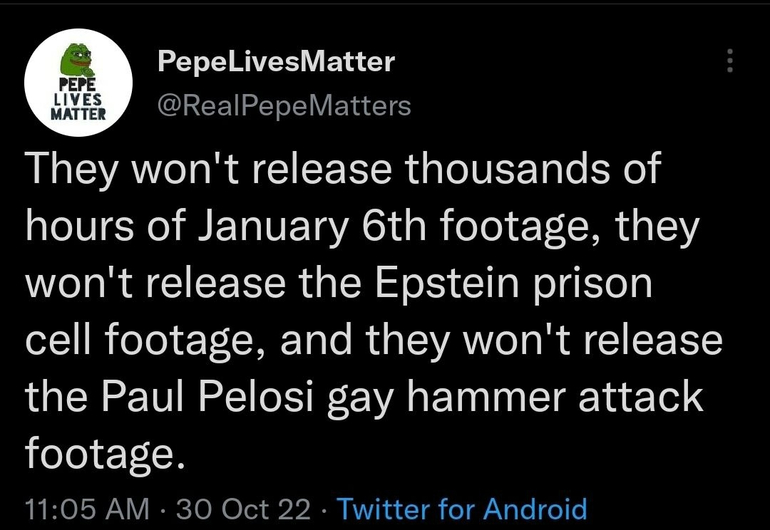Open the "Twitter for Android" source link
Viewport: 770px width, 530px height.
click(462, 508)
